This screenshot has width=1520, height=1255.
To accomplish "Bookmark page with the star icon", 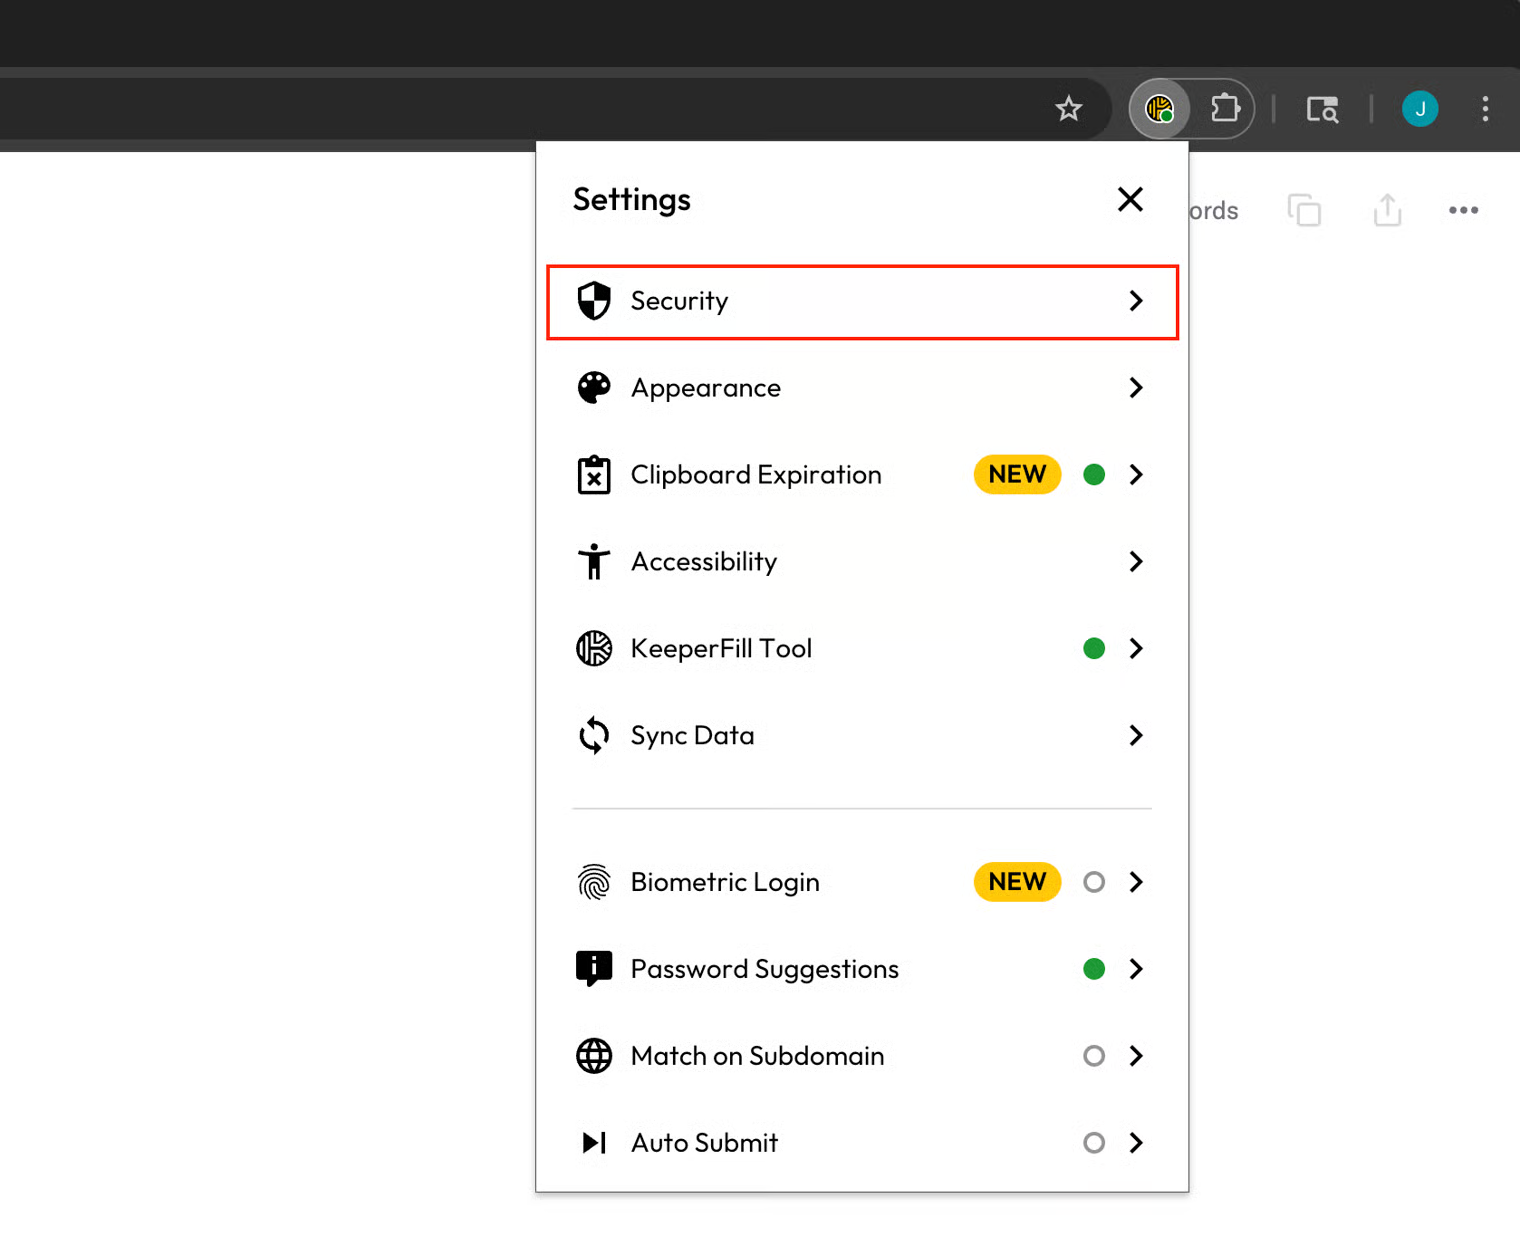I will [1068, 108].
